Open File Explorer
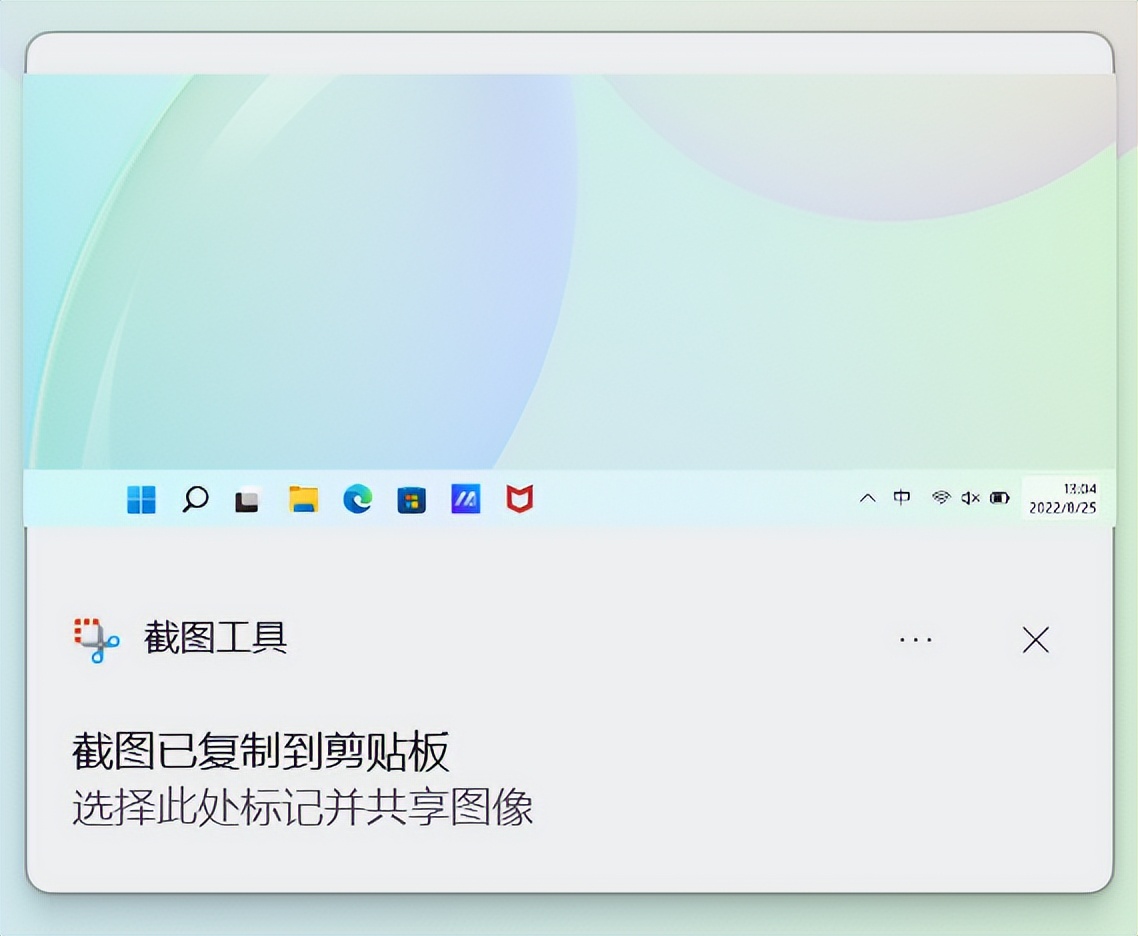1138x936 pixels. 305,498
